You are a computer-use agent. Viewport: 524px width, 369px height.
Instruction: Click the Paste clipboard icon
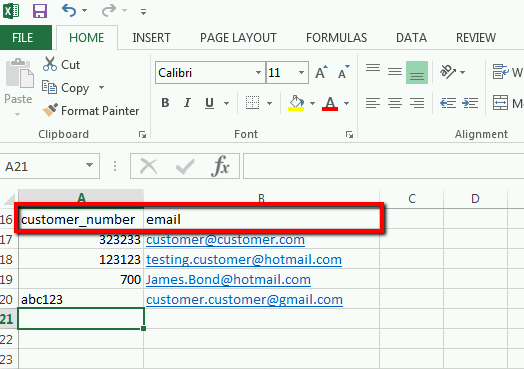point(19,73)
